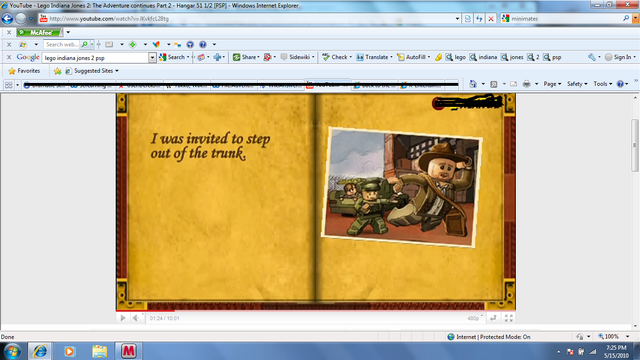The height and width of the screenshot is (360, 640).
Task: Open the search provider dropdown arrow
Action: tap(636, 18)
